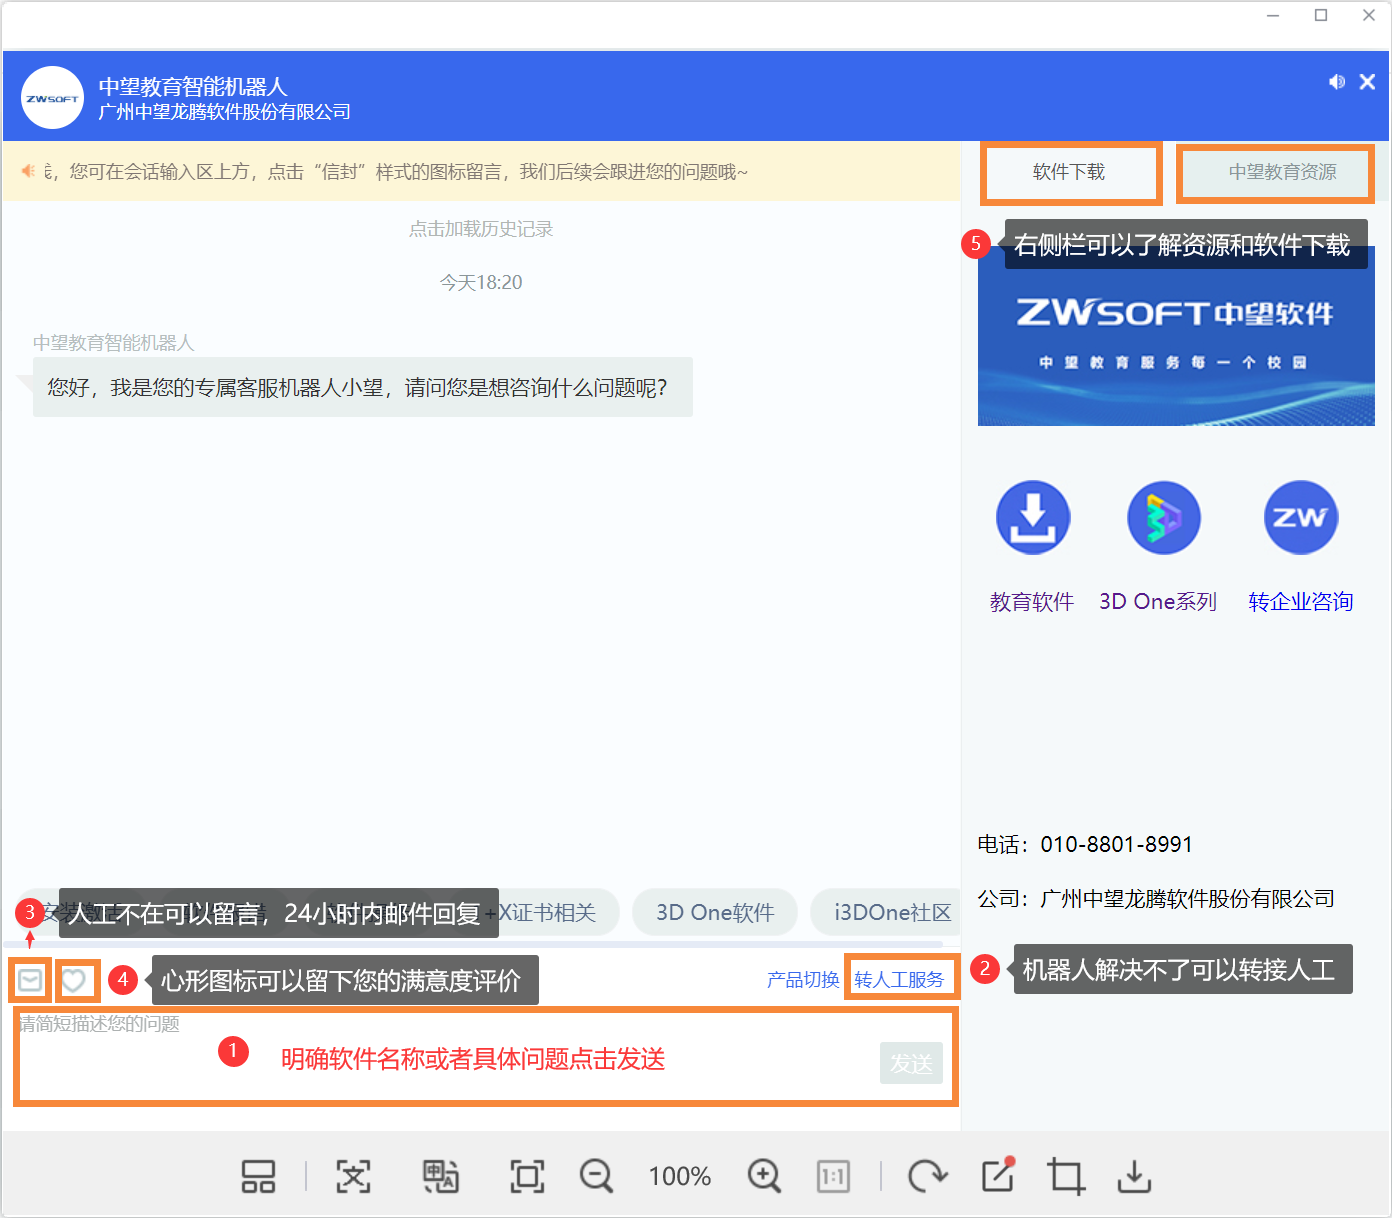Open the ZWSOFT中望软件 banner image
The image size is (1392, 1218).
(x=1176, y=336)
